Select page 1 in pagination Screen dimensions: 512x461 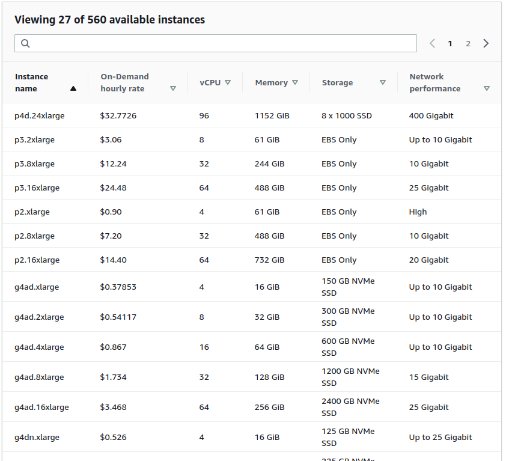pyautogui.click(x=450, y=44)
